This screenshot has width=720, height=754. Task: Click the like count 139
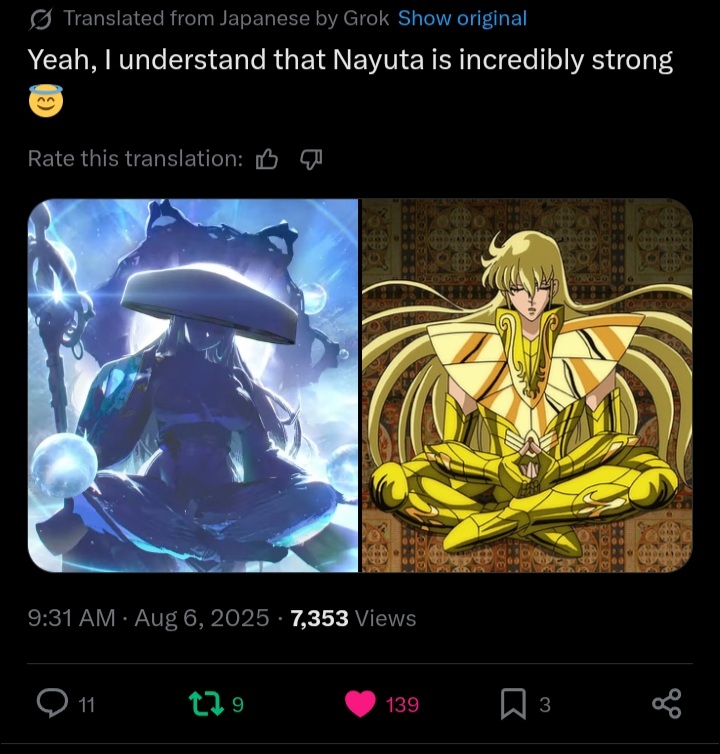pos(403,705)
